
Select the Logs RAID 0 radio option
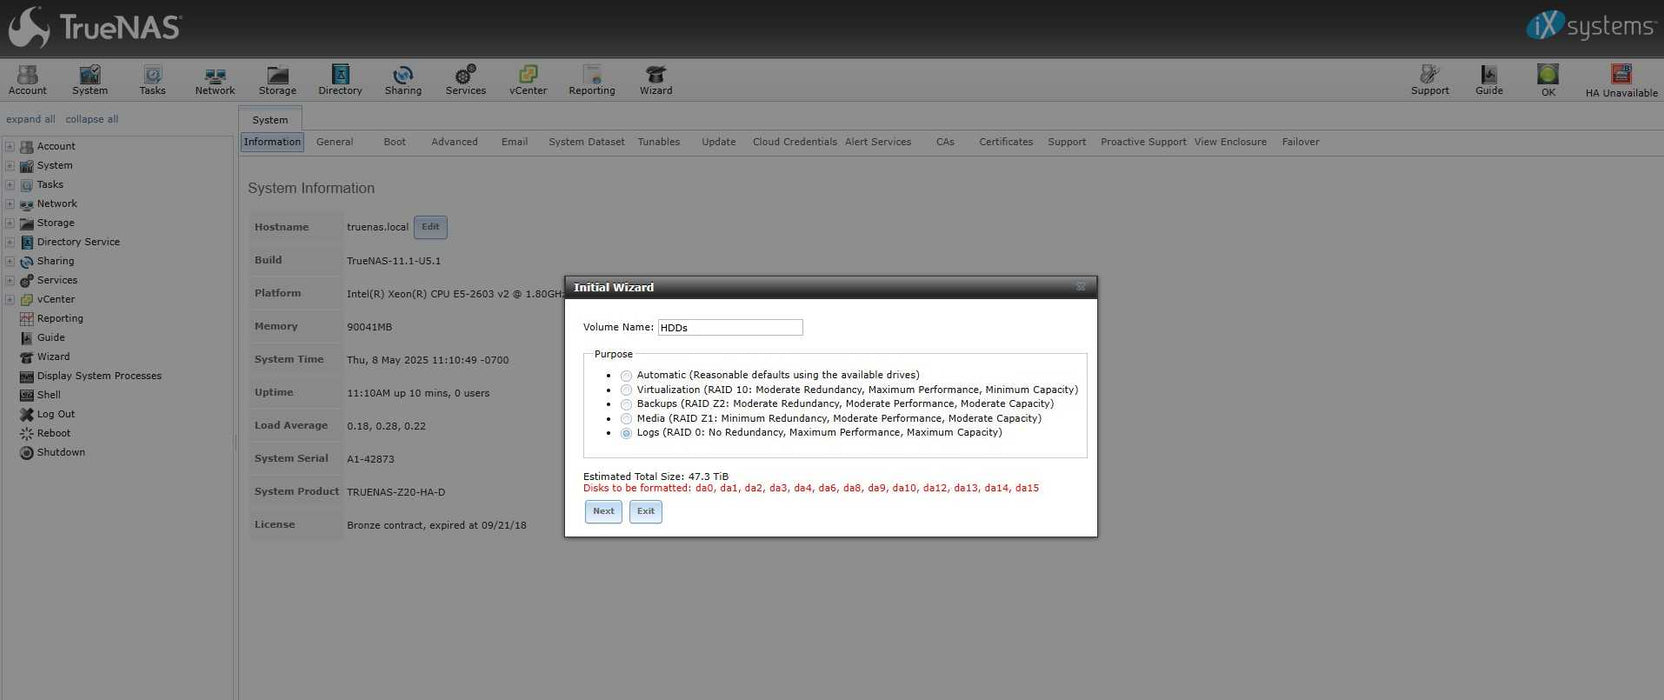626,433
